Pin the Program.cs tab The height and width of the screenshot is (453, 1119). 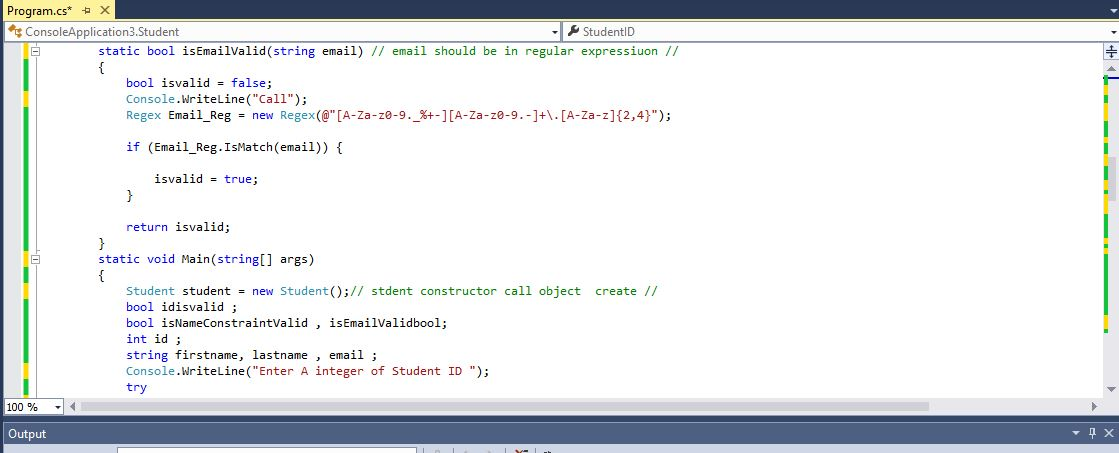coord(86,11)
